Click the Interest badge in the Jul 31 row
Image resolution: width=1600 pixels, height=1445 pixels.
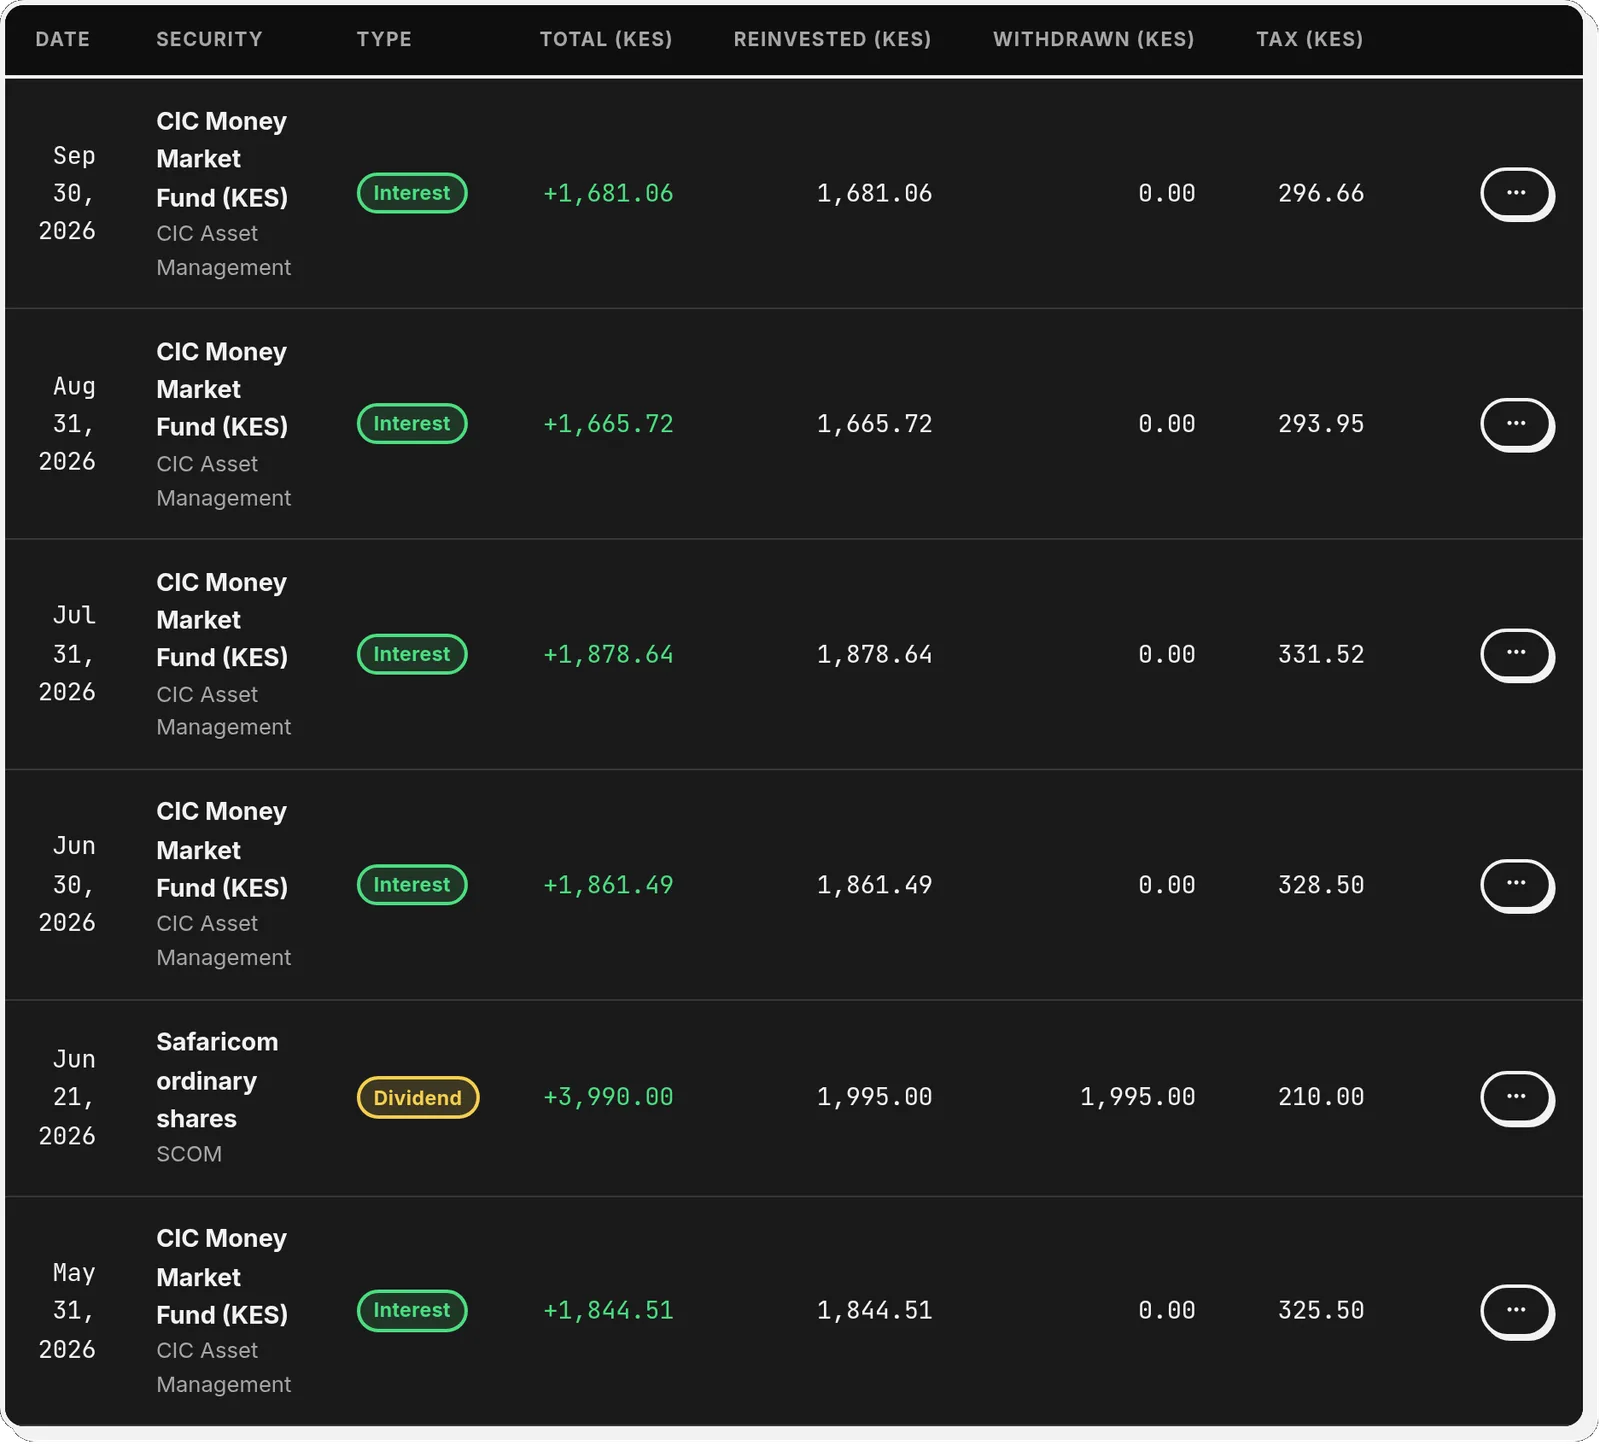[412, 654]
